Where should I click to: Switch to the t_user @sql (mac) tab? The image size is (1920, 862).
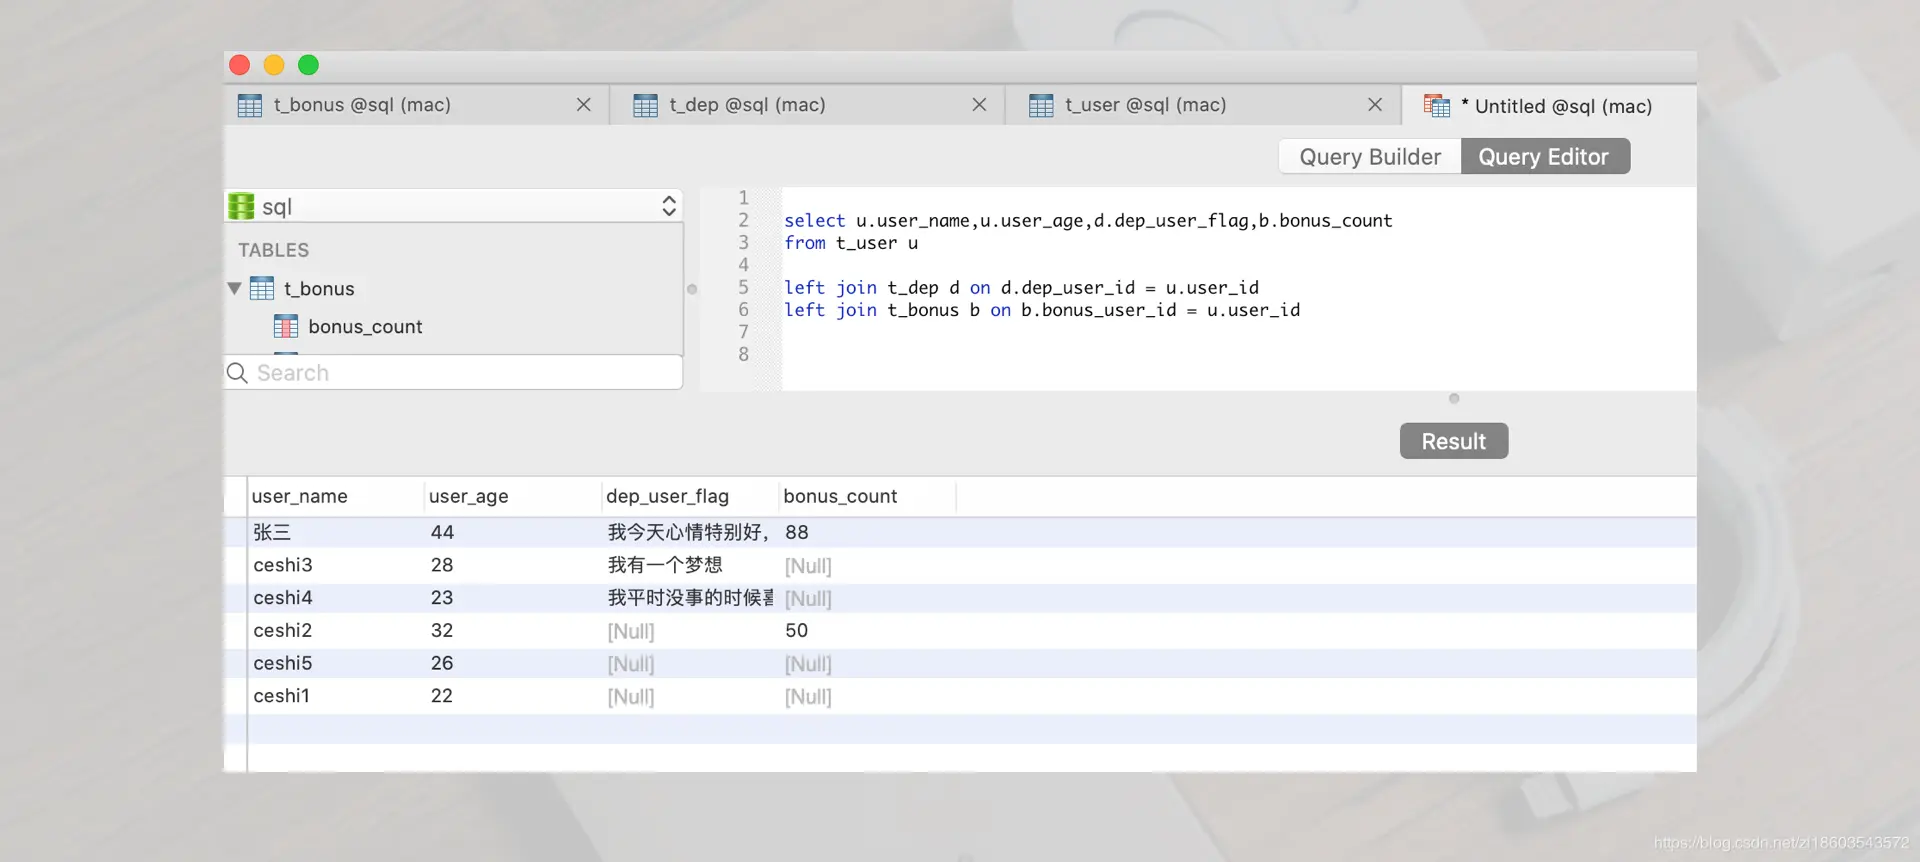(1204, 105)
